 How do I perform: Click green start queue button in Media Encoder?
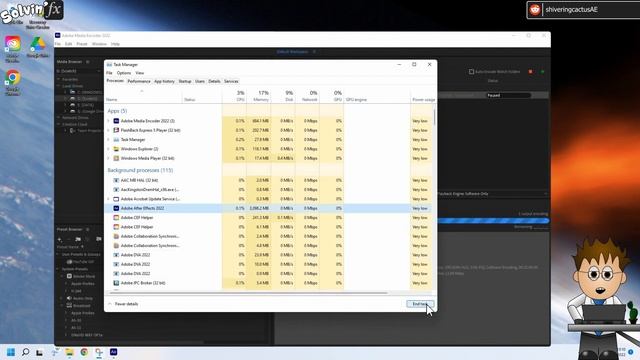pyautogui.click(x=542, y=72)
